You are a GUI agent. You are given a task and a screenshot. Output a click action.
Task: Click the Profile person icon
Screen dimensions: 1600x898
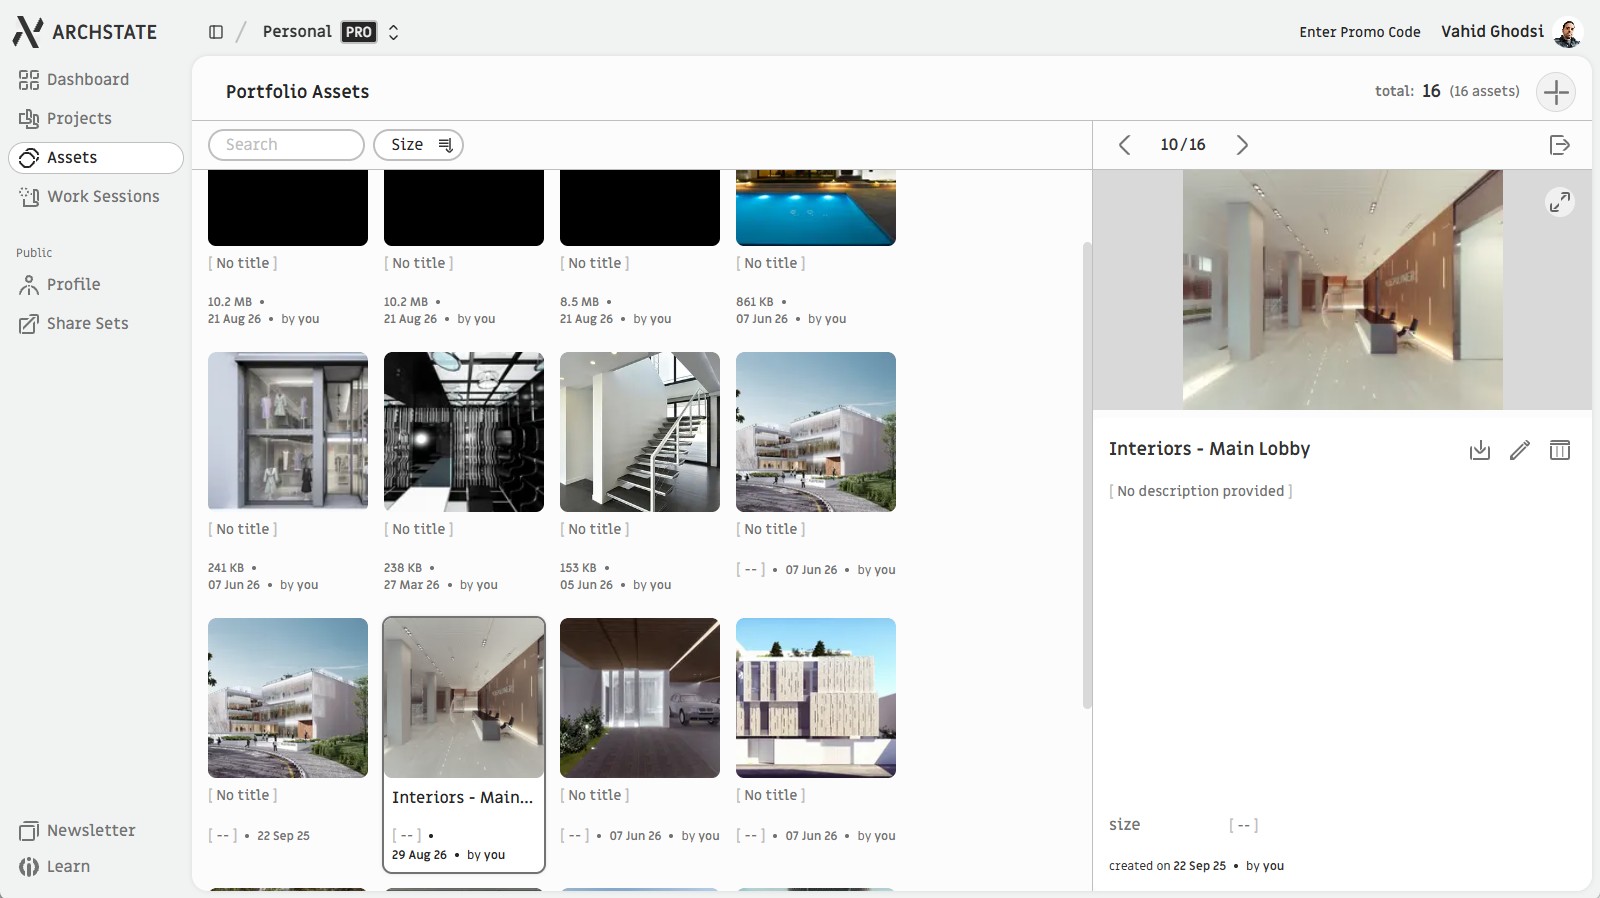coord(29,285)
